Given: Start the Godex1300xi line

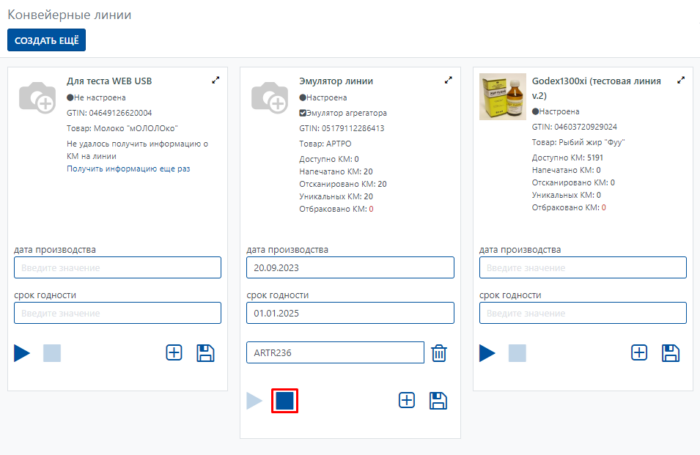Looking at the screenshot, I should pos(488,353).
